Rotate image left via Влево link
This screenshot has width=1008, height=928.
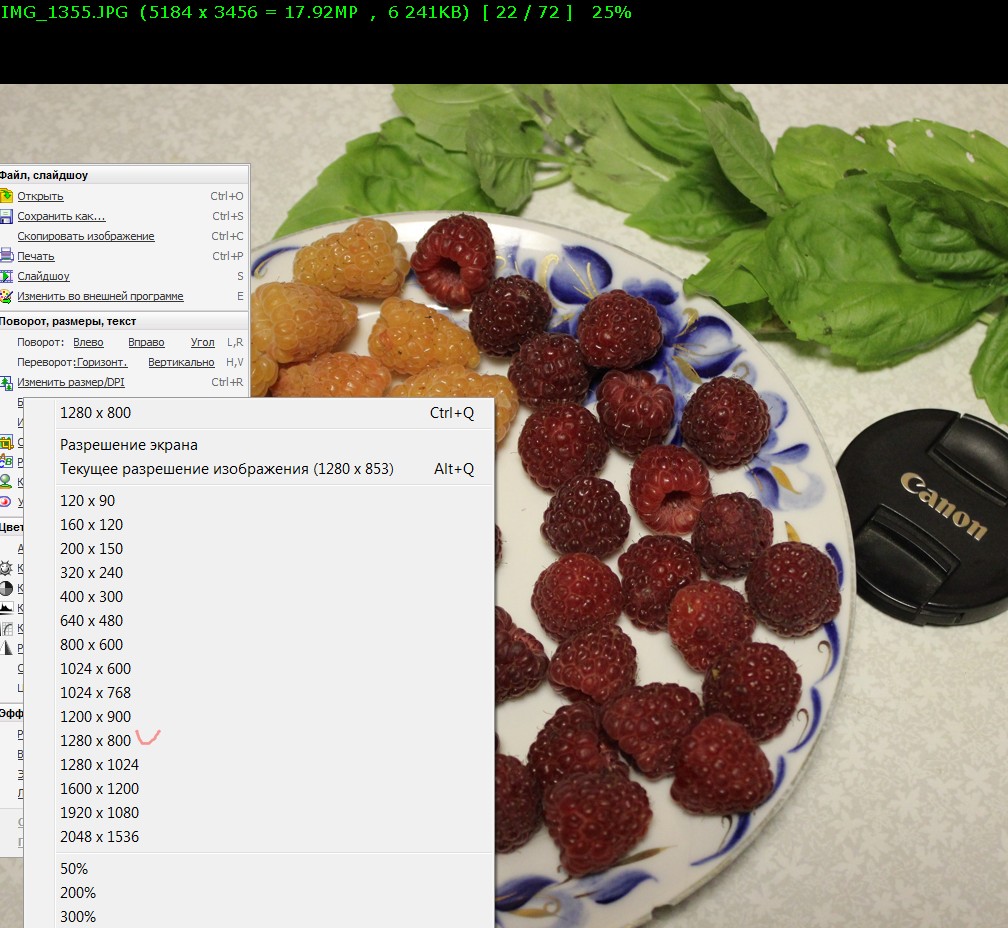point(88,342)
